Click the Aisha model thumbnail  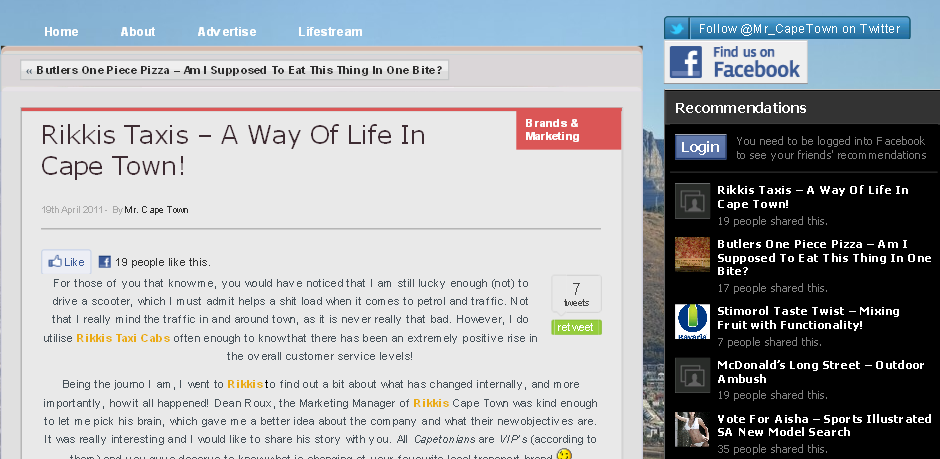692,429
